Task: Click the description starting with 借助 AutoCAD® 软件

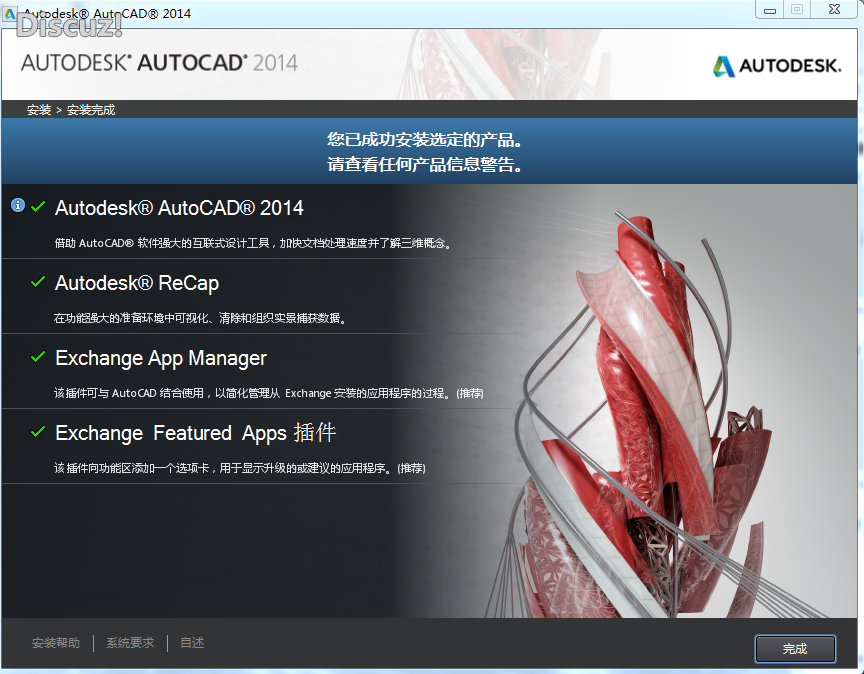Action: (253, 243)
